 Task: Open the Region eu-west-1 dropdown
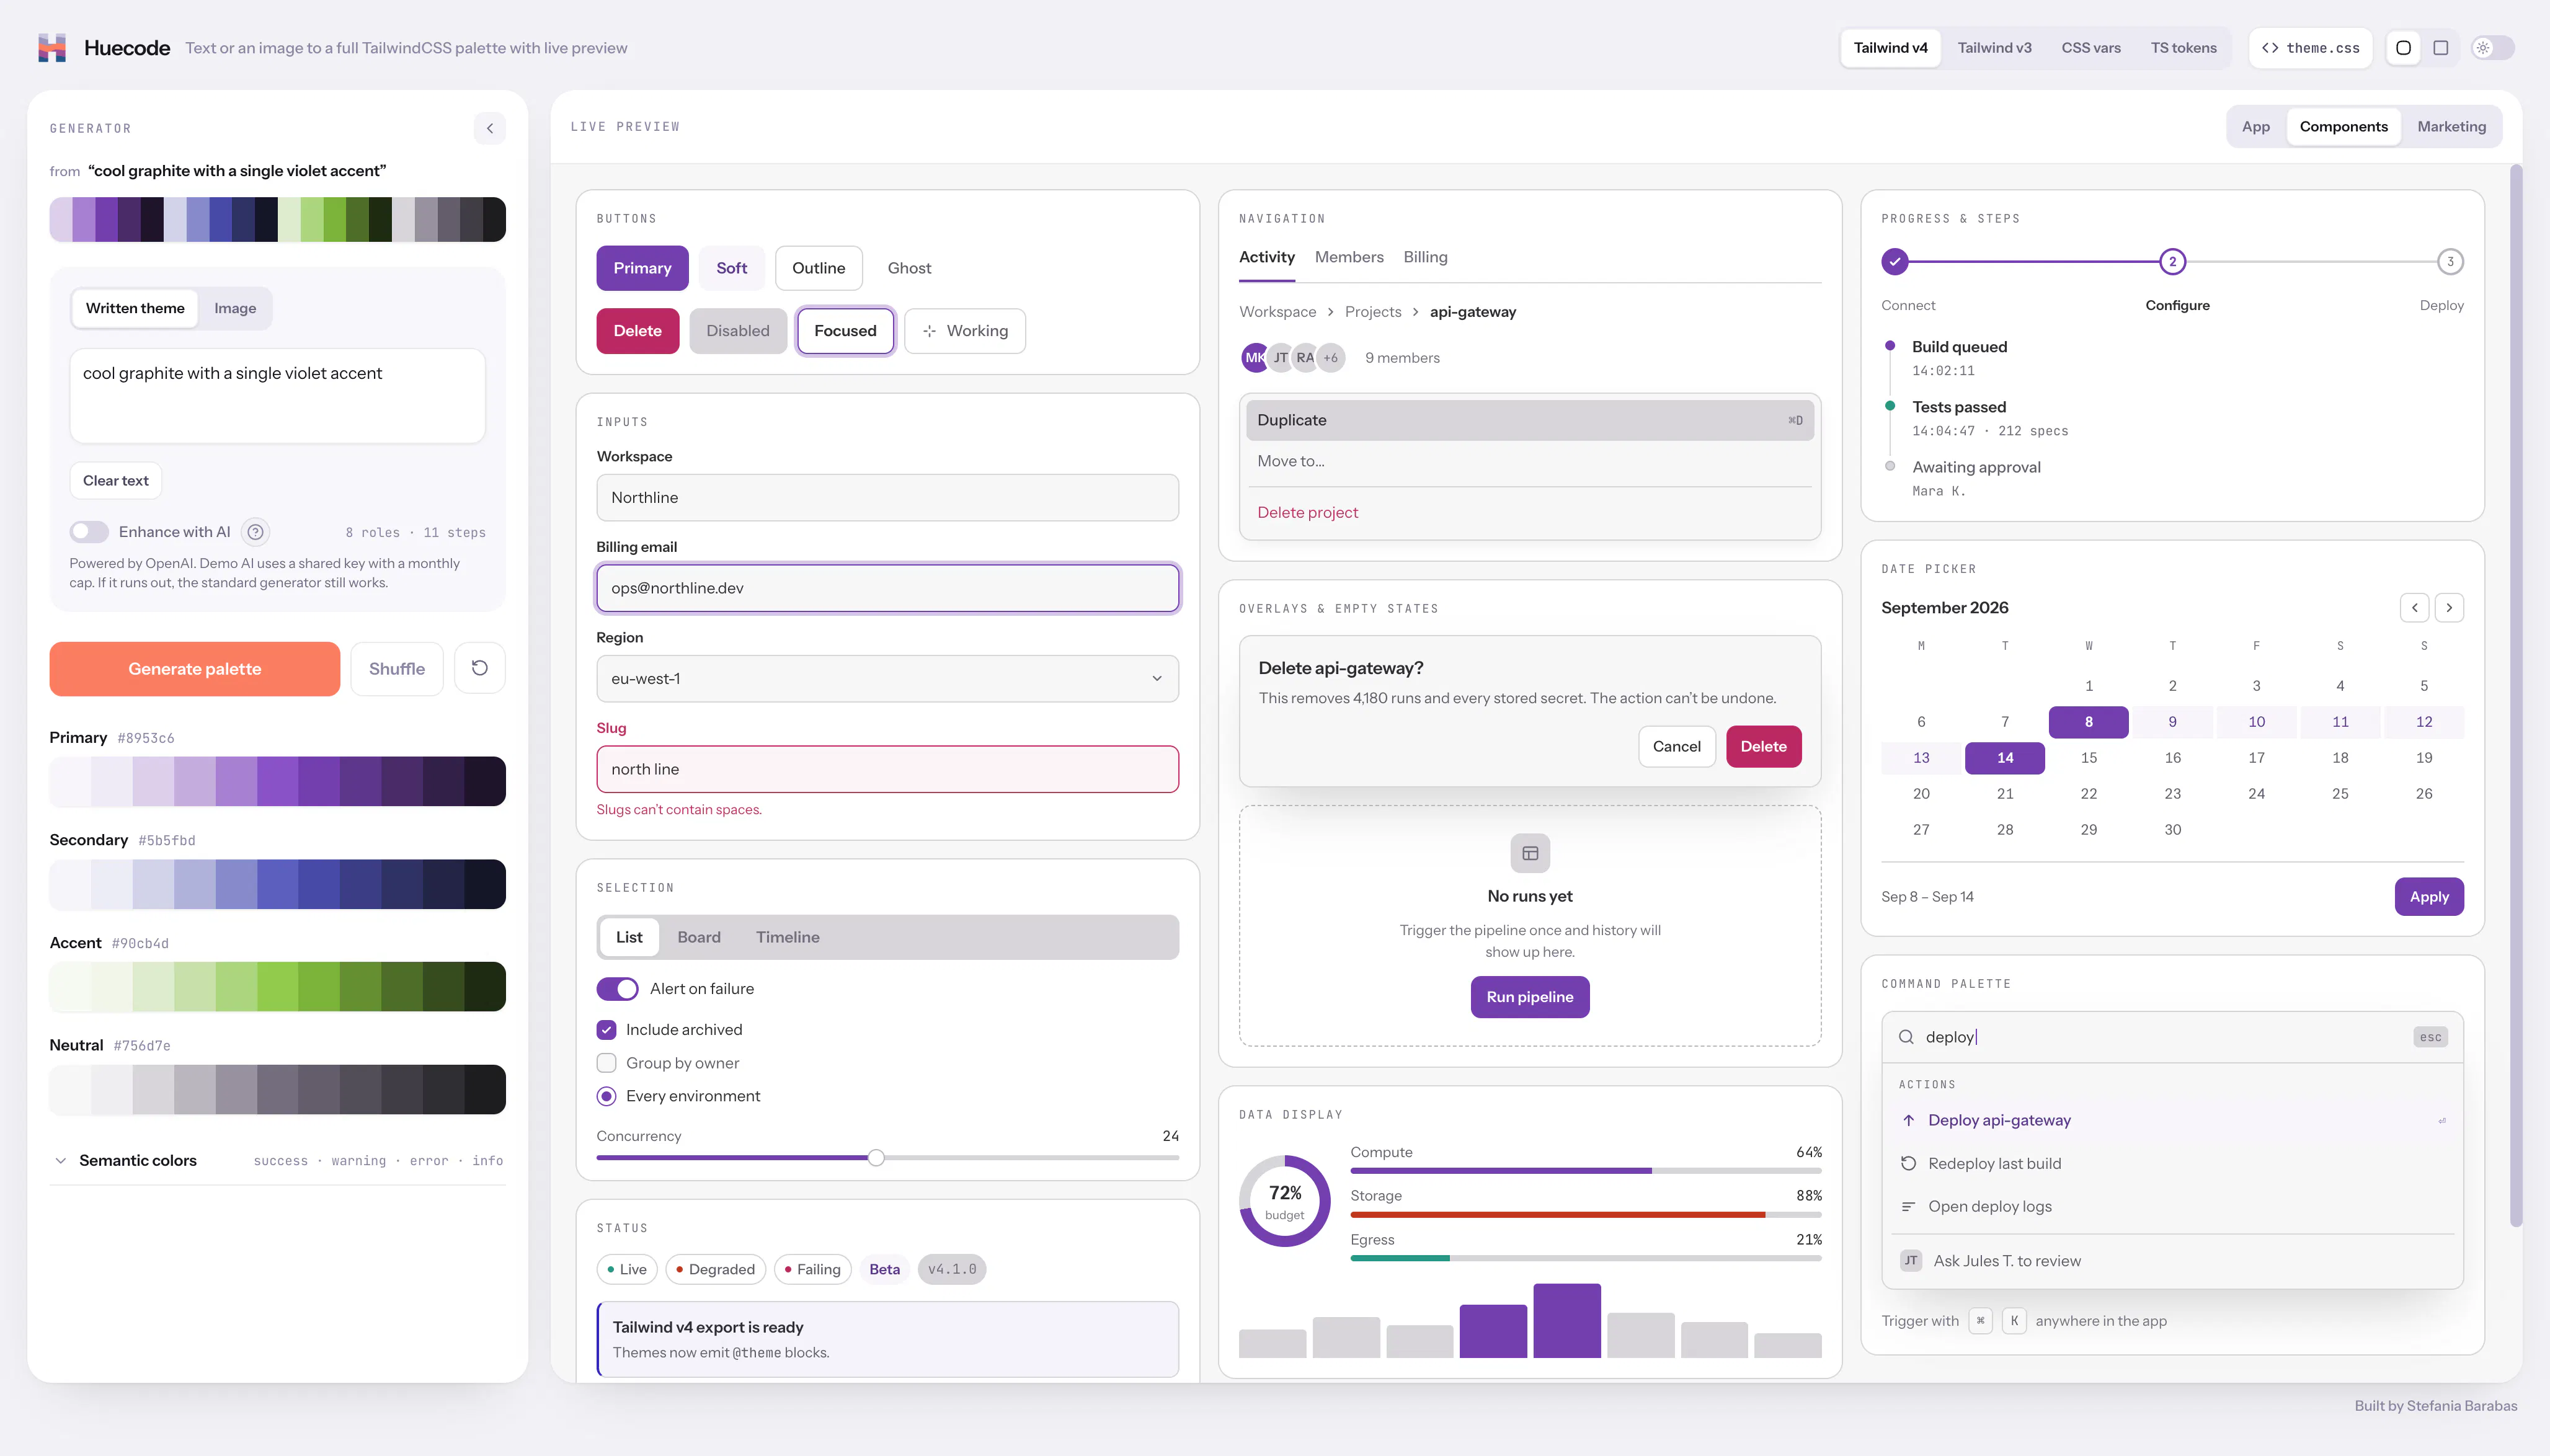pyautogui.click(x=887, y=679)
